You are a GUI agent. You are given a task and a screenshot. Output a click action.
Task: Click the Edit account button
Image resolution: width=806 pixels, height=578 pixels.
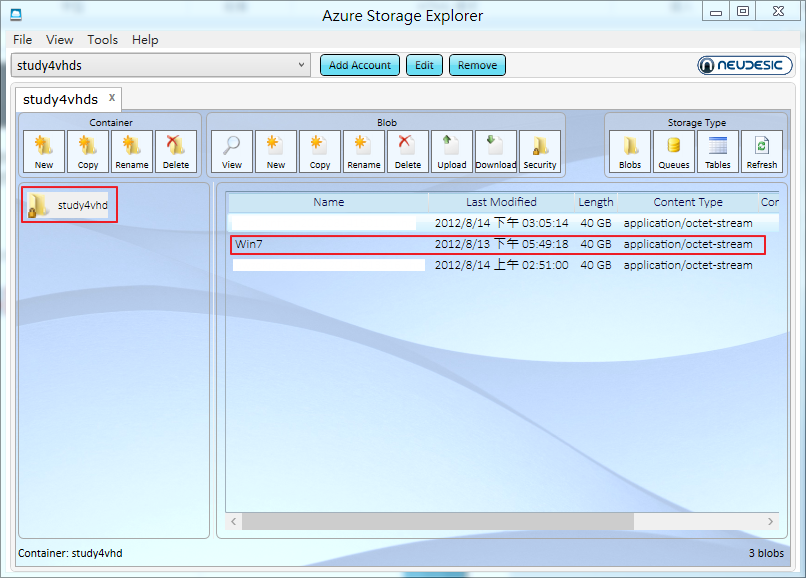pos(424,65)
